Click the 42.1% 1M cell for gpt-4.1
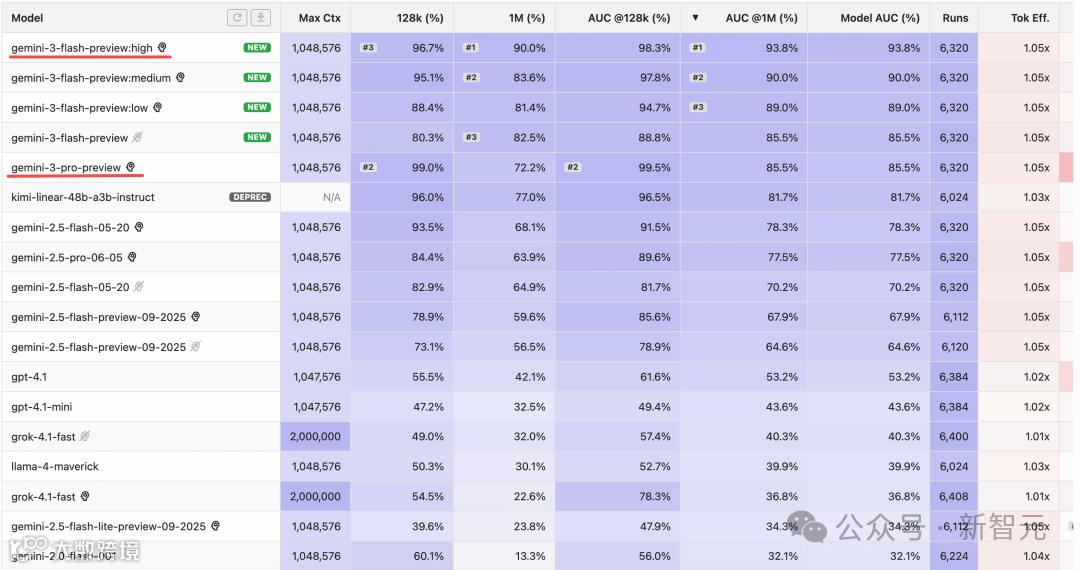Viewport: 1080px width, 570px height. [x=505, y=377]
